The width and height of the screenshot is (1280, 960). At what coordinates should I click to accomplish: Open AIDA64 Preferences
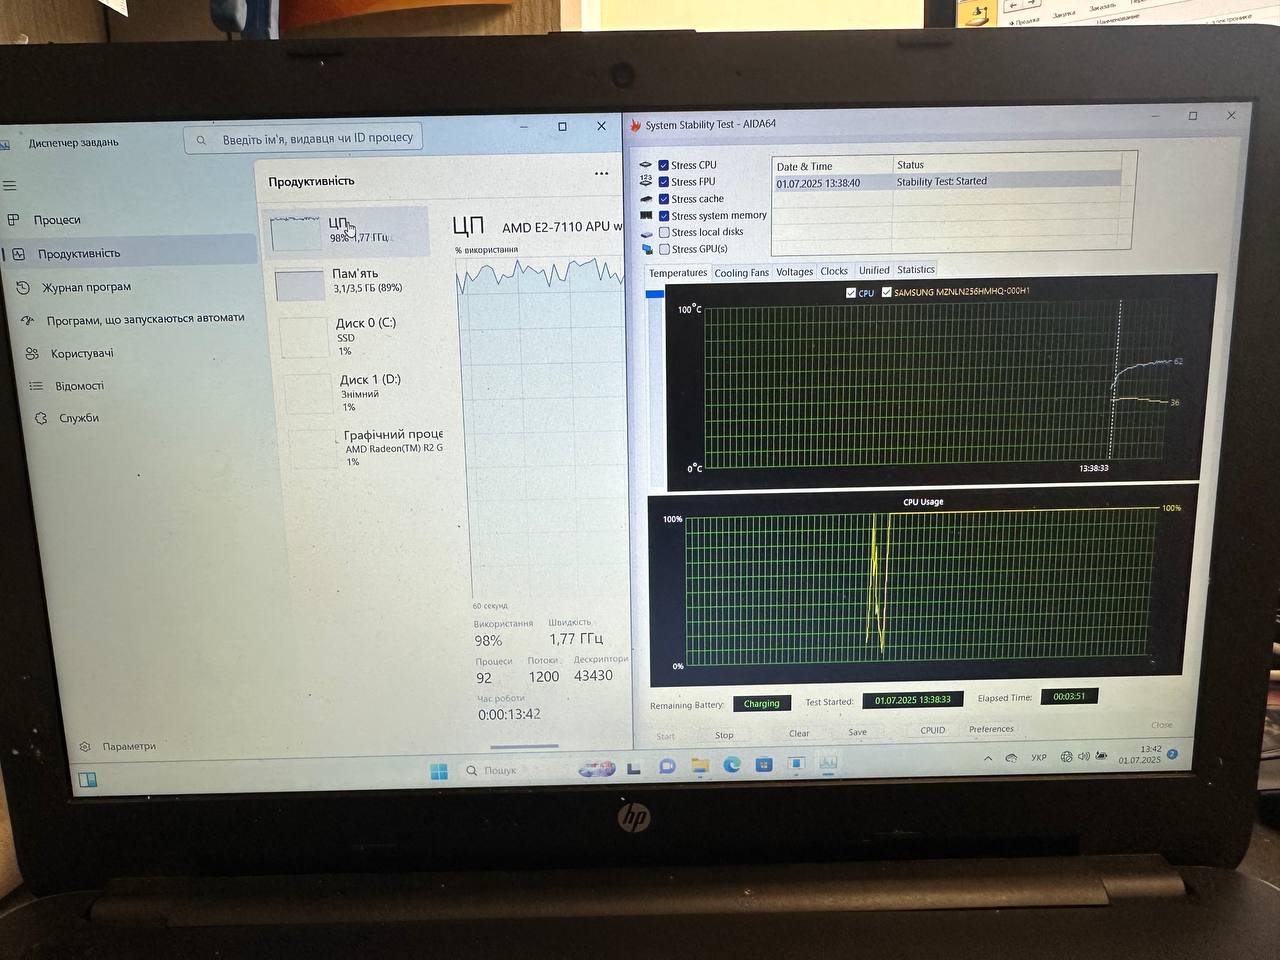pos(991,729)
